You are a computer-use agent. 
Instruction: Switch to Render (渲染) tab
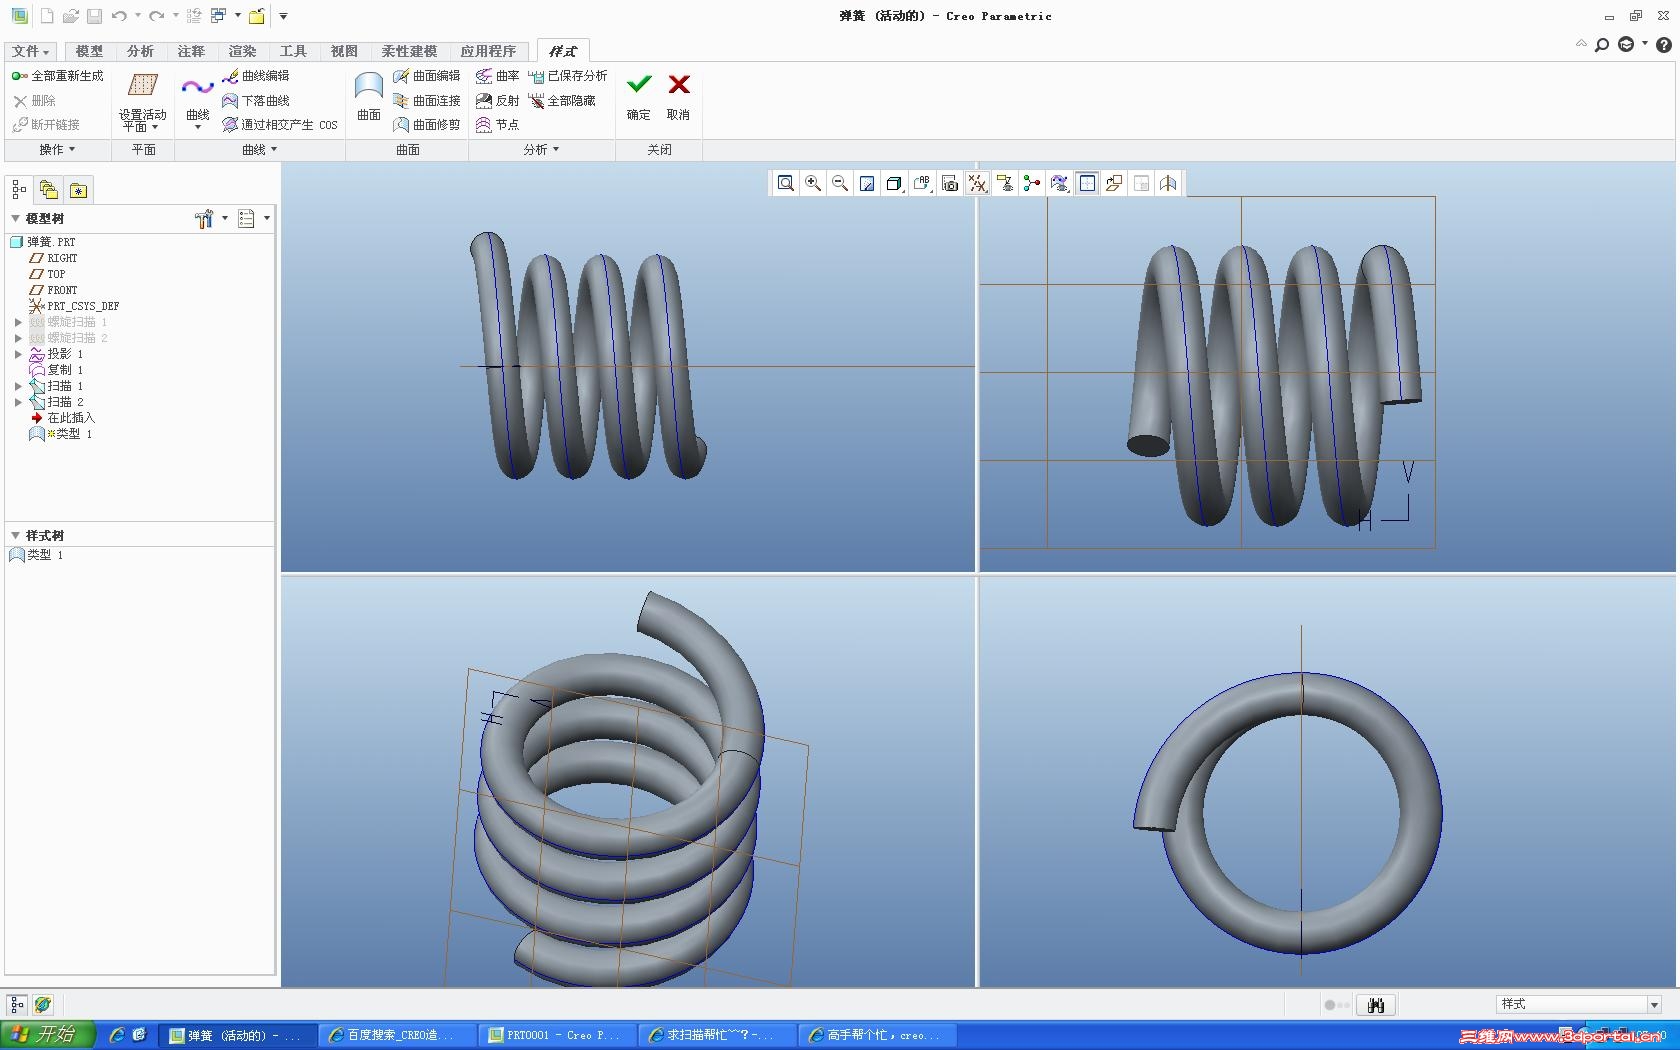[x=242, y=51]
